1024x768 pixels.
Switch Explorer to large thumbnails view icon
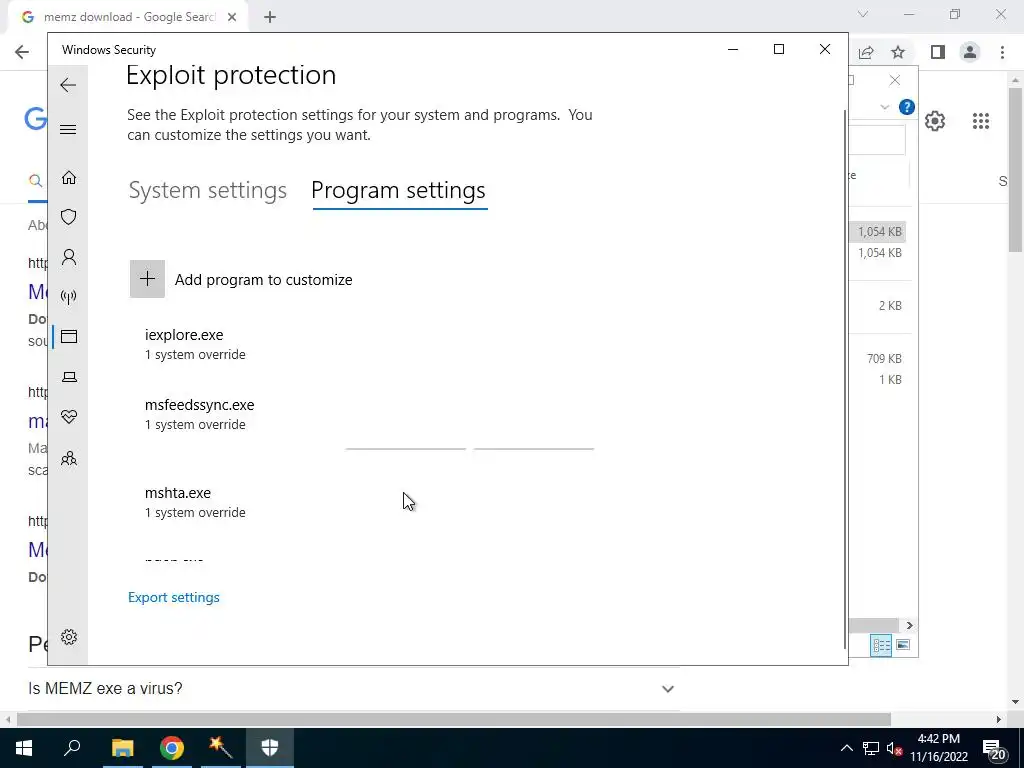coord(903,645)
